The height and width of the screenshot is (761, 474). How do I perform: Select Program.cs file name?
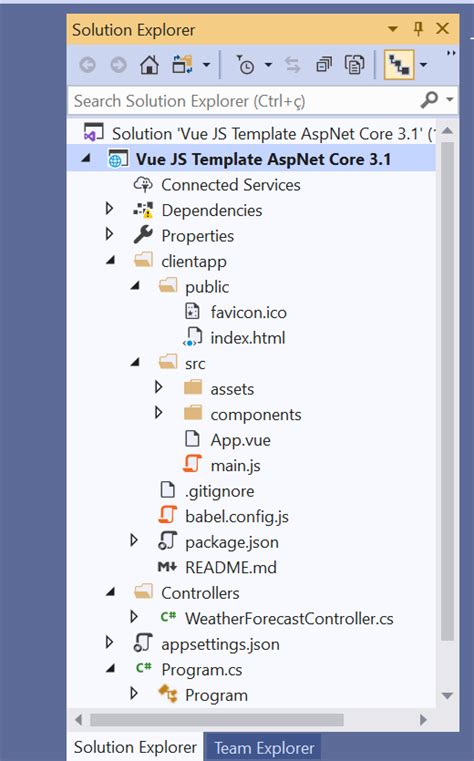(x=202, y=670)
